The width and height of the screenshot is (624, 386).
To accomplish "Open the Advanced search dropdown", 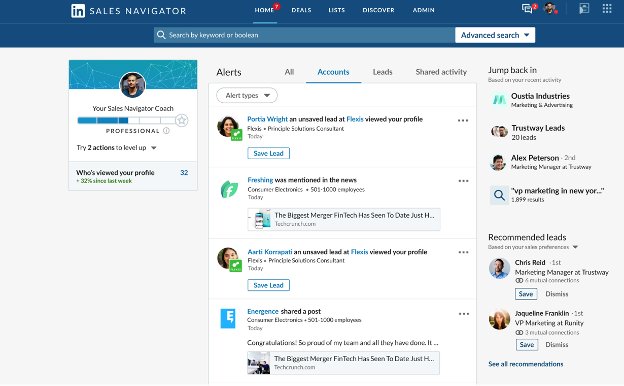I will 495,35.
